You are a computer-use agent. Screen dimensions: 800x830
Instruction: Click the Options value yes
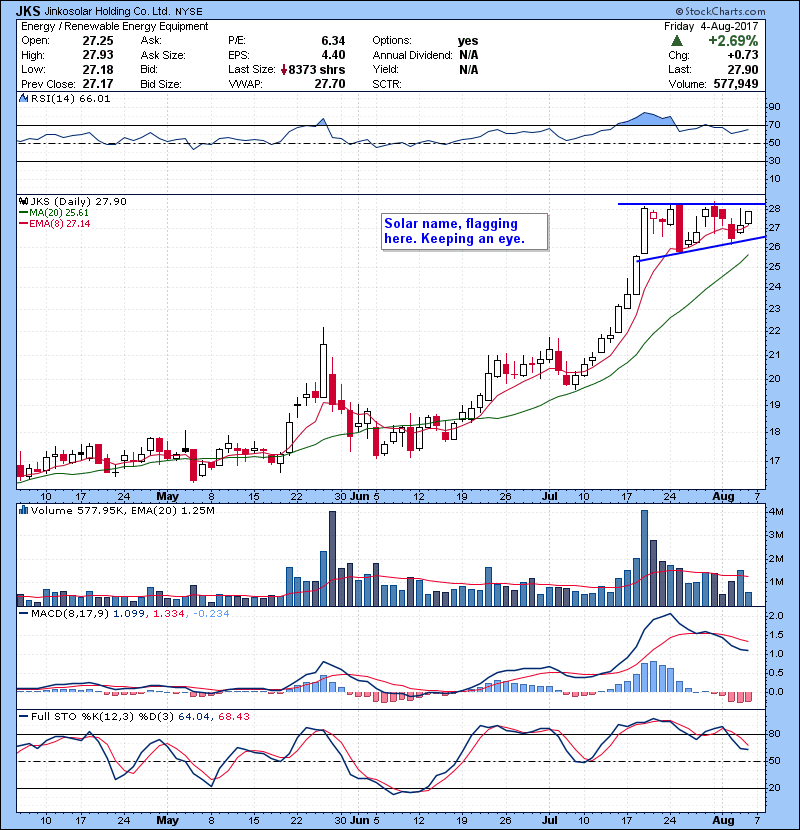point(468,41)
